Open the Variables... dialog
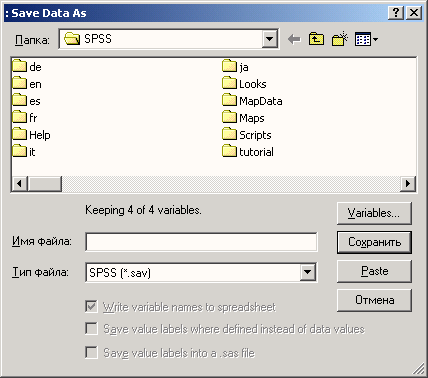Image resolution: width=428 pixels, height=378 pixels. (x=374, y=213)
